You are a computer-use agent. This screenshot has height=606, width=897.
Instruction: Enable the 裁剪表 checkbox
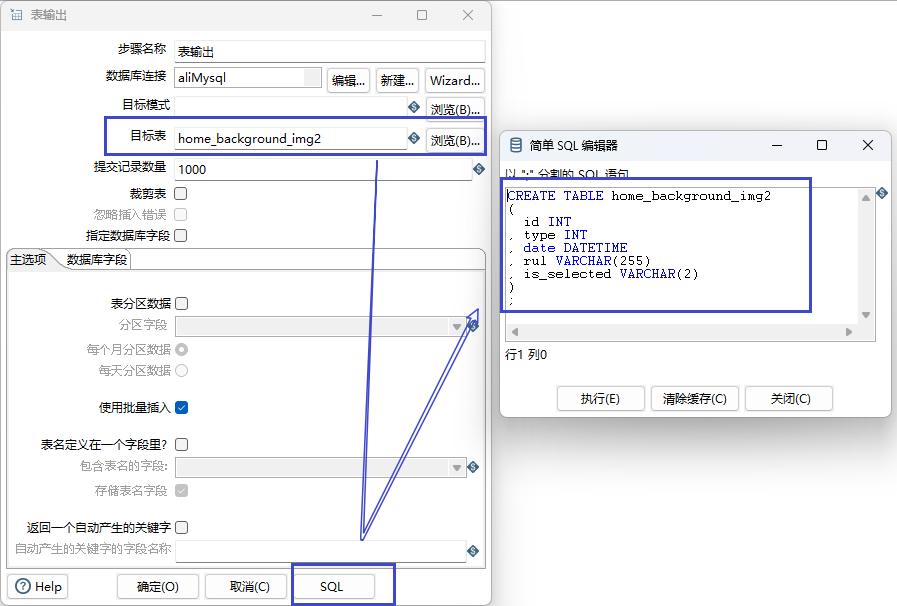(x=181, y=193)
